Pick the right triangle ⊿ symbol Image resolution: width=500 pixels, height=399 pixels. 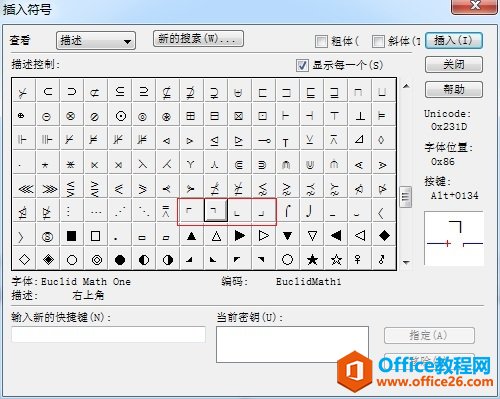(x=360, y=139)
